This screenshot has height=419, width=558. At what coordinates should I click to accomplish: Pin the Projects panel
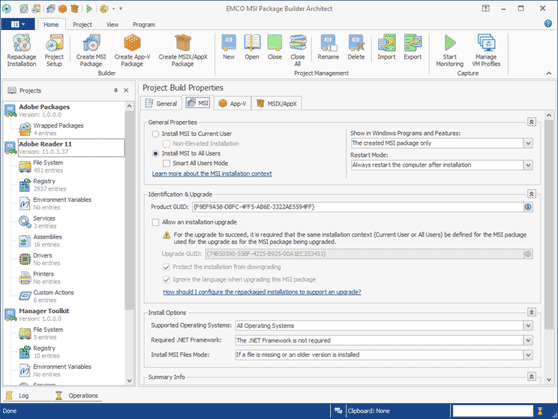point(116,90)
